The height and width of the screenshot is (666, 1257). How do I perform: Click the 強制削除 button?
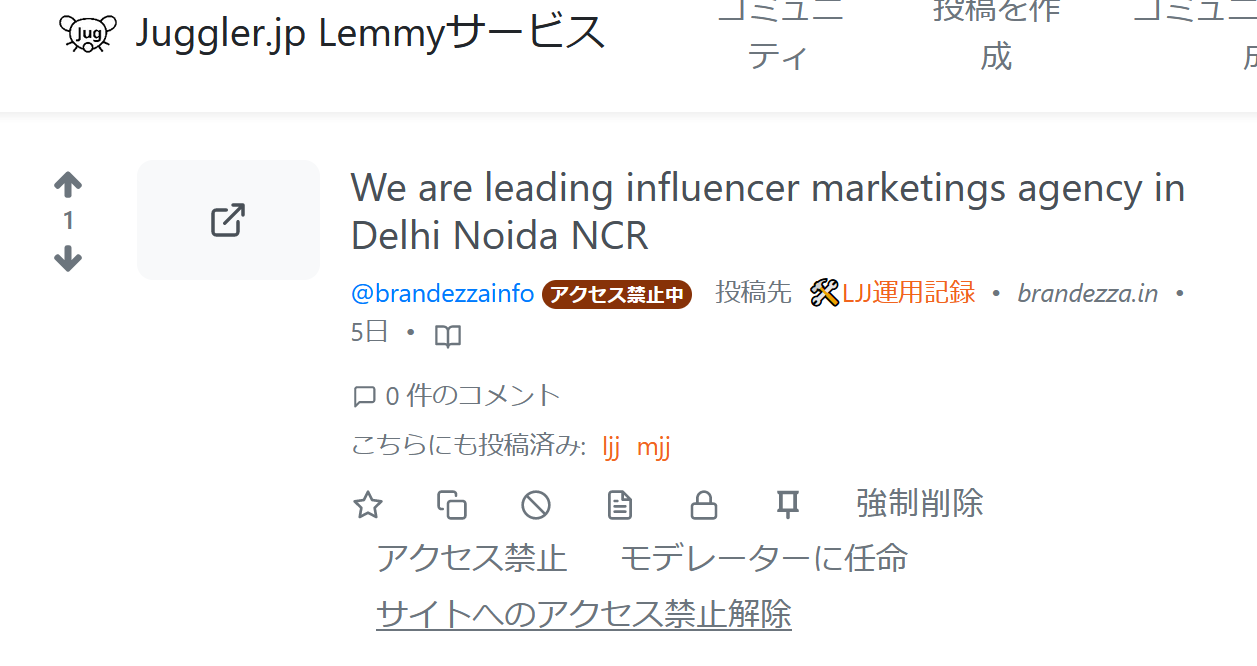(919, 503)
